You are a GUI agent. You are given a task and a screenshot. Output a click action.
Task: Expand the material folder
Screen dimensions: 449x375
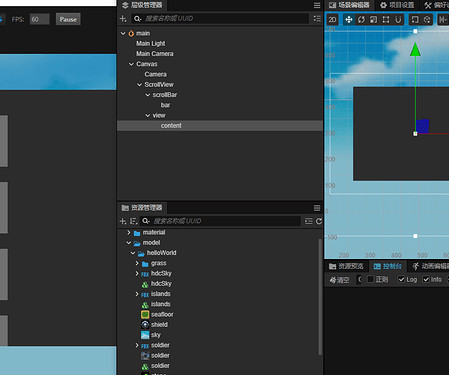(x=129, y=232)
